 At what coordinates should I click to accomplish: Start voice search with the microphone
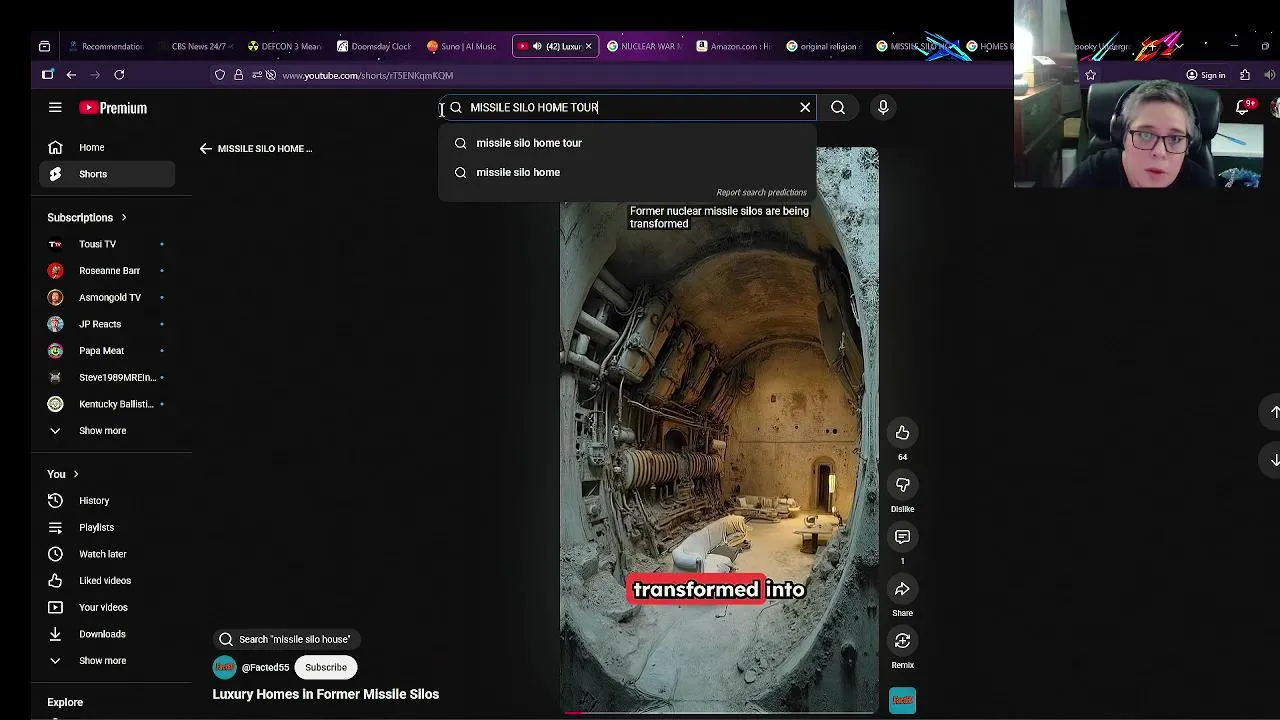pos(883,107)
